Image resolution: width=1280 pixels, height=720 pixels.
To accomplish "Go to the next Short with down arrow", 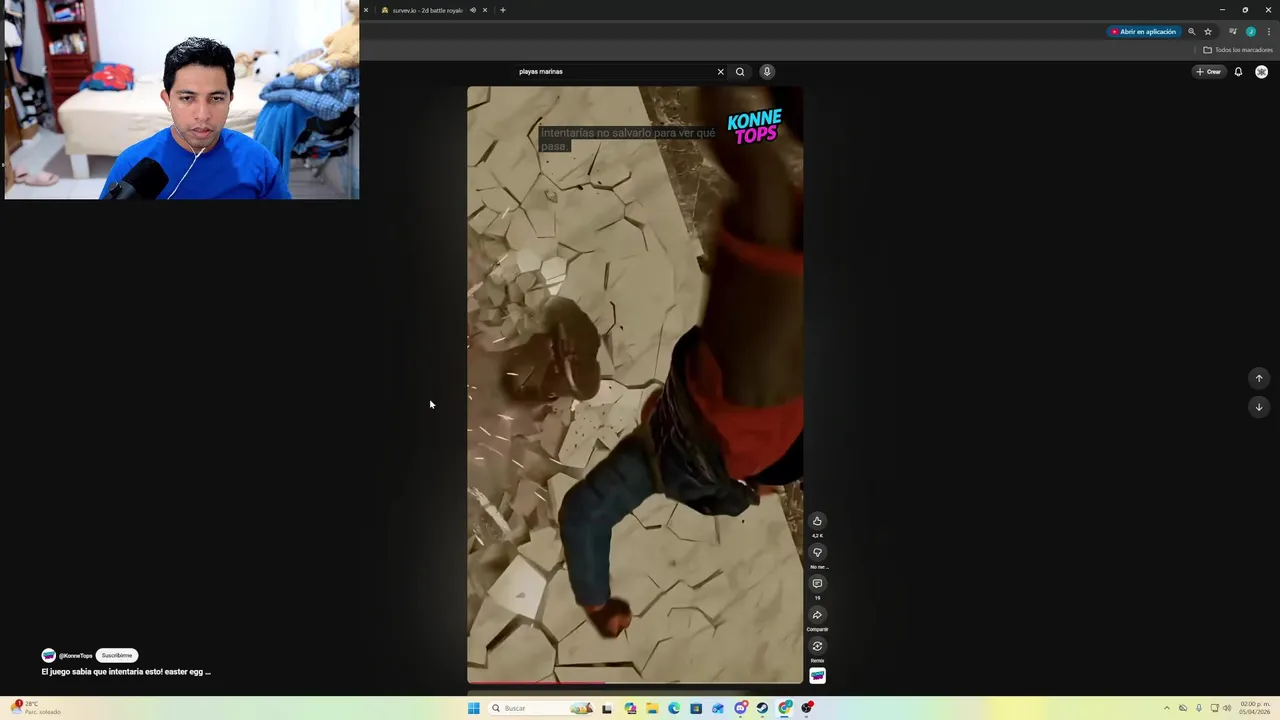I will click(x=1259, y=407).
